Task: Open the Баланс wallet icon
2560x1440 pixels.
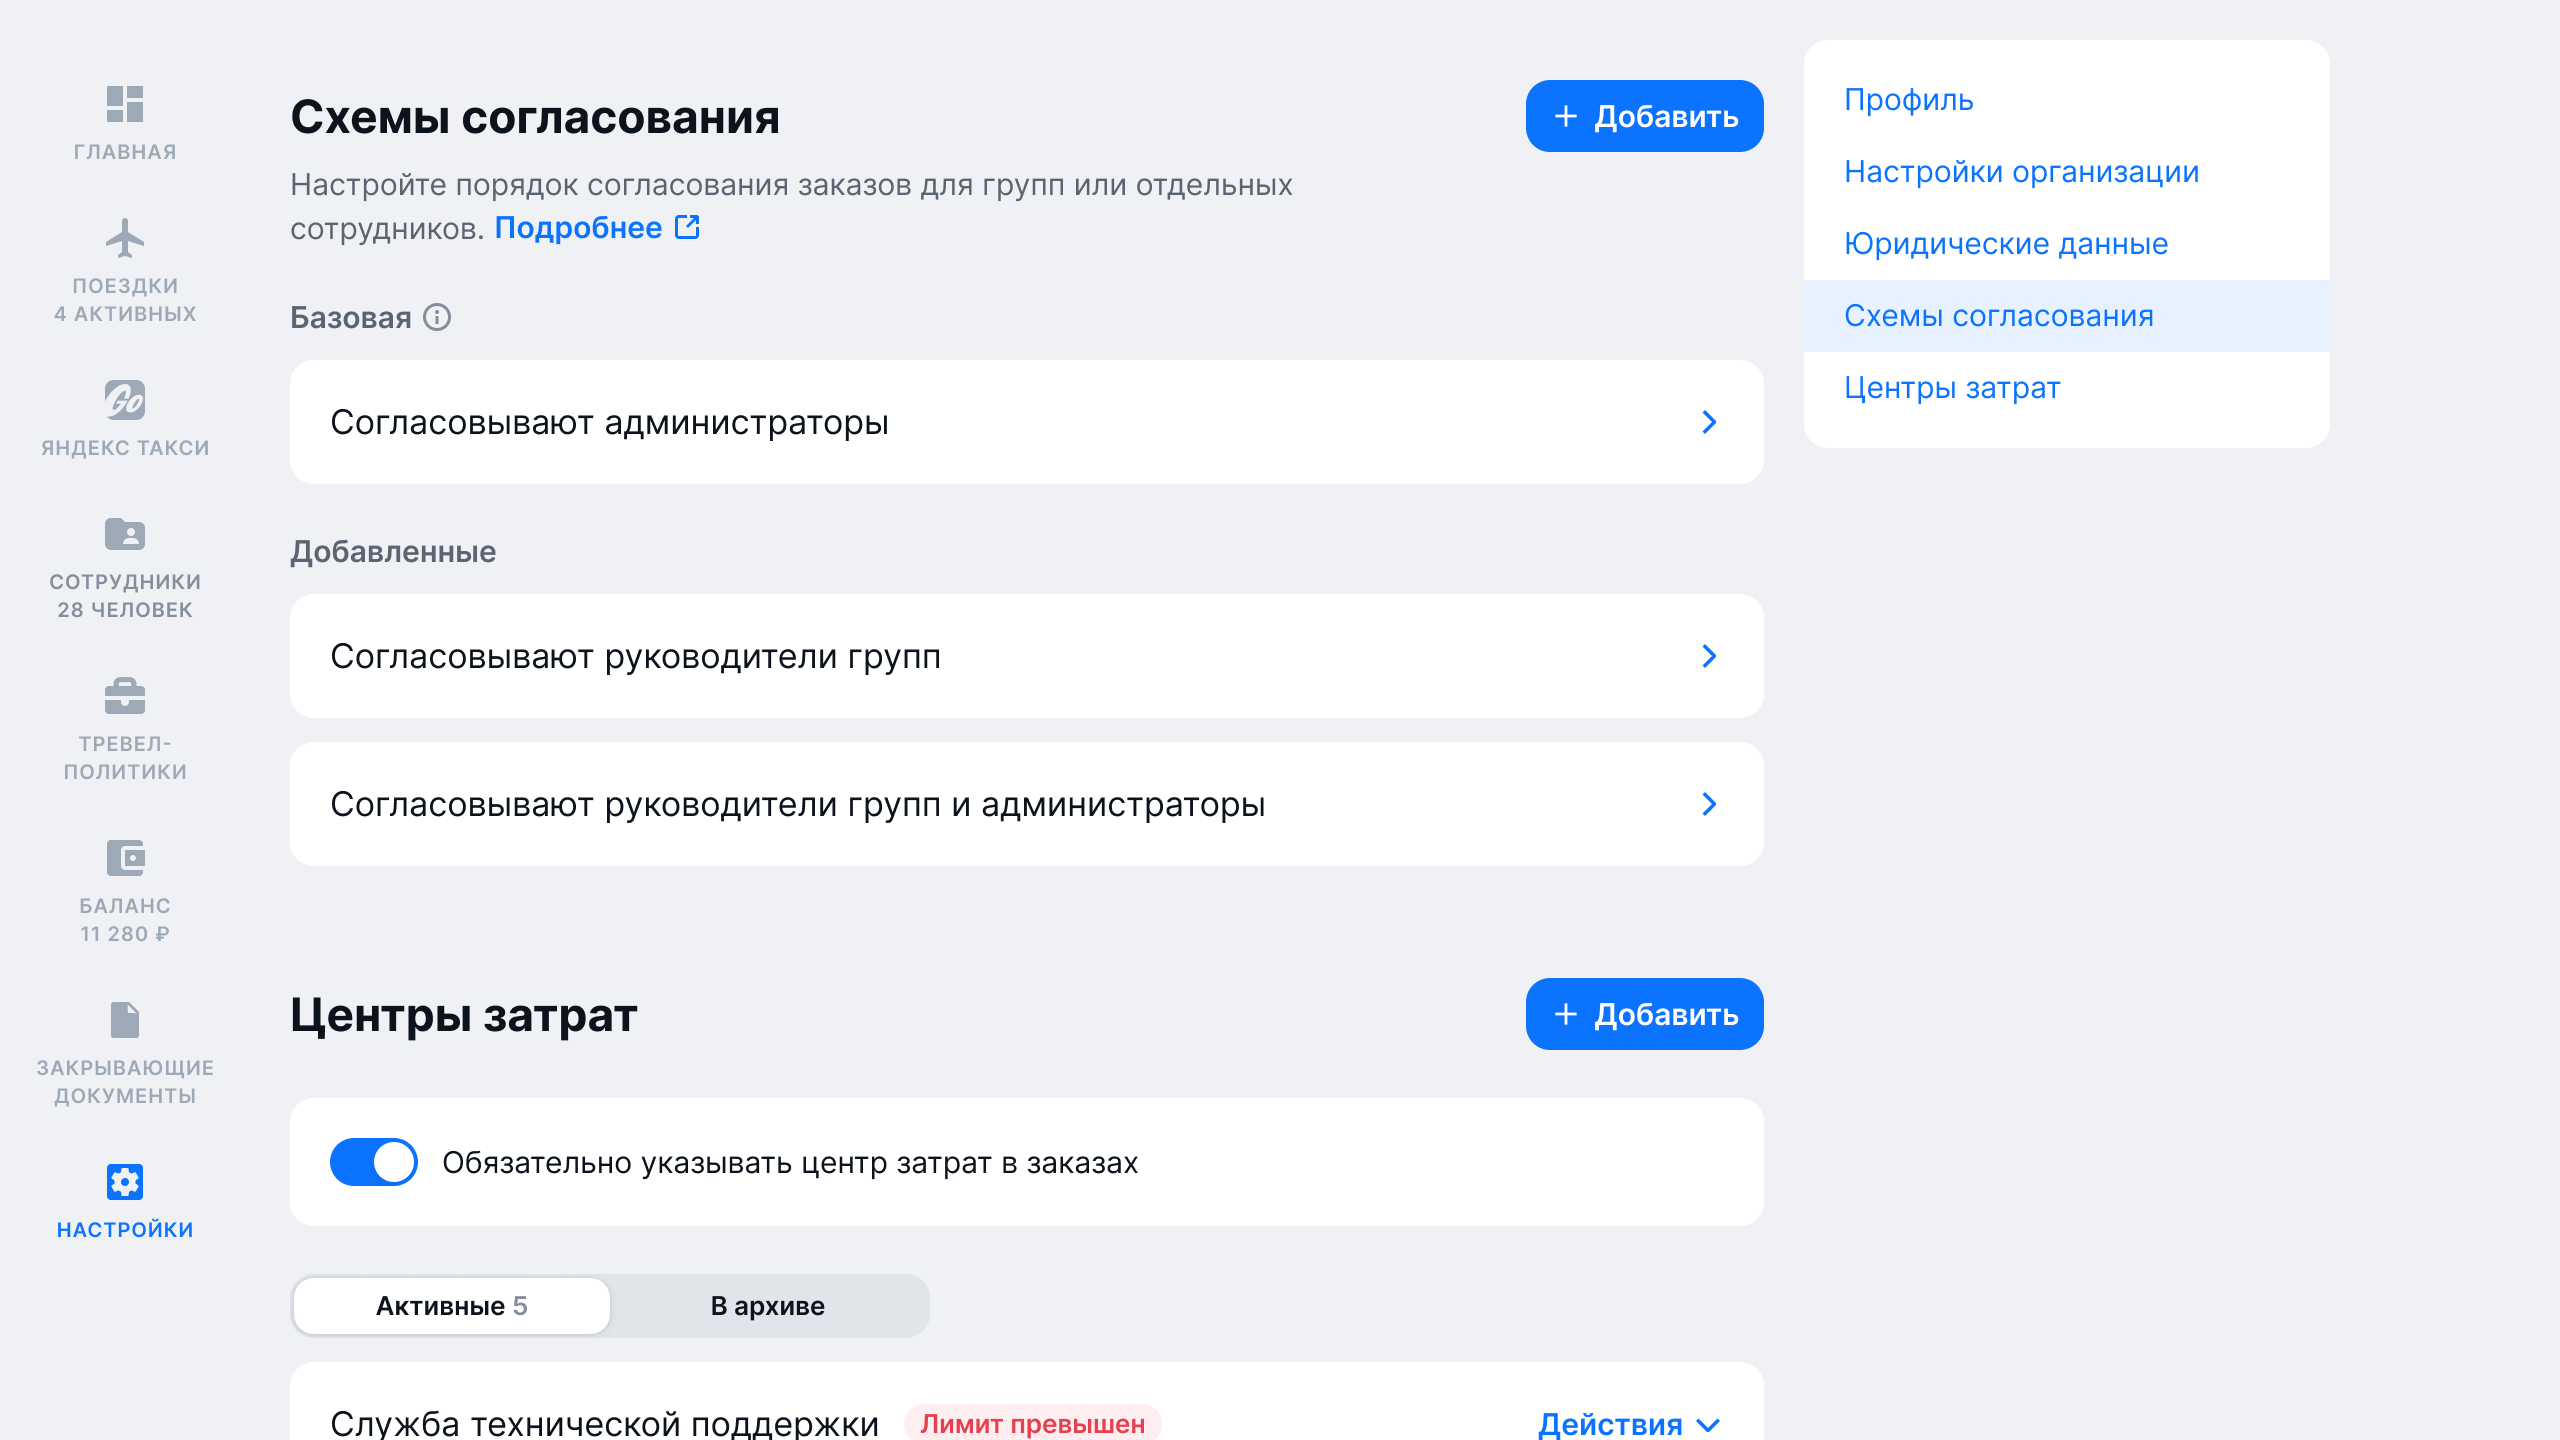Action: pyautogui.click(x=125, y=858)
